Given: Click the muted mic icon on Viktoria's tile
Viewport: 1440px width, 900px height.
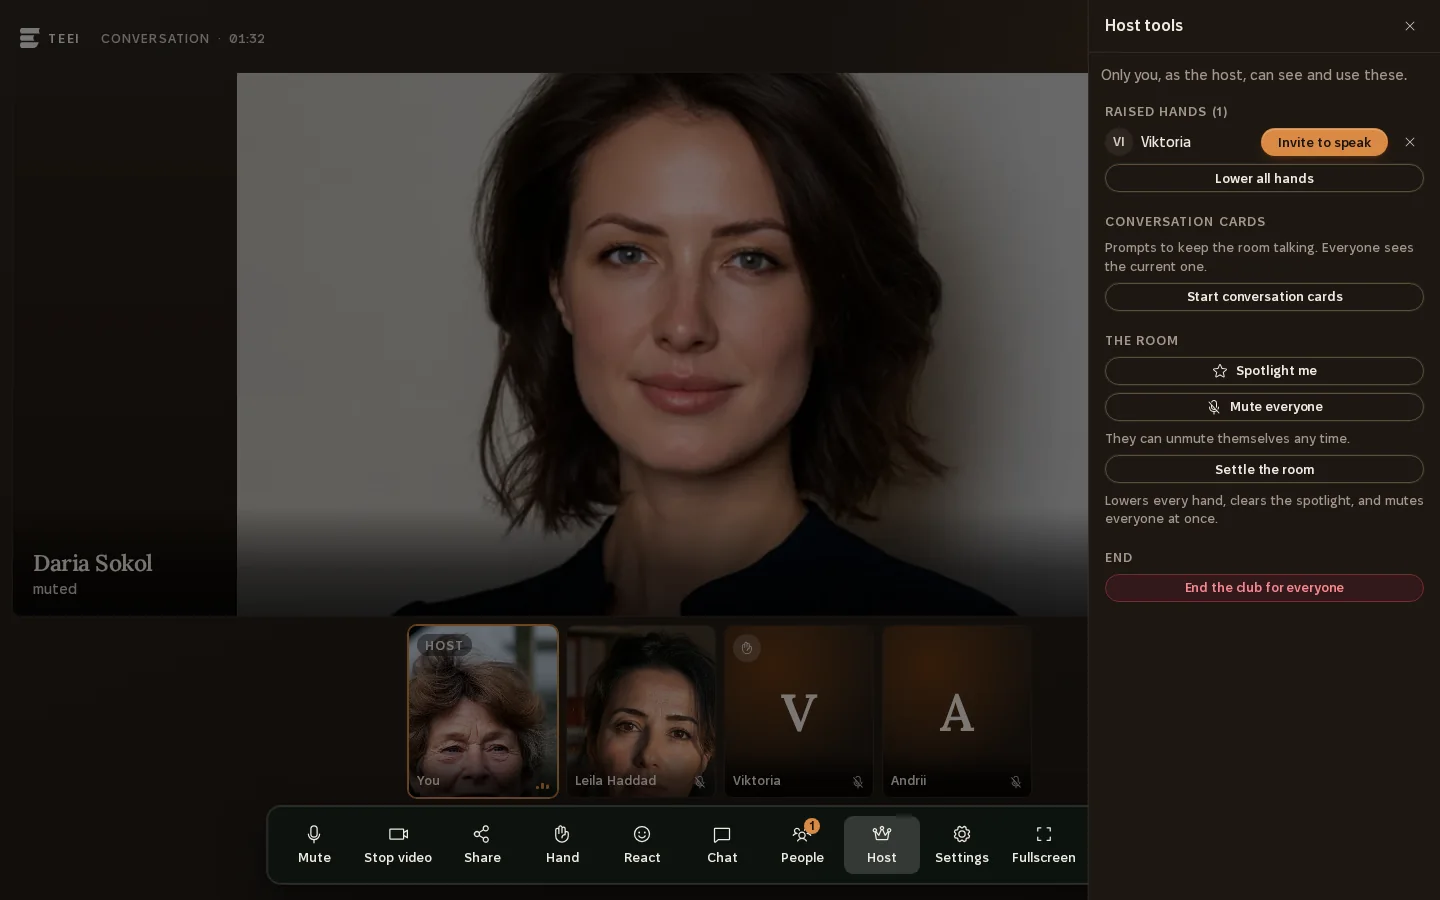Looking at the screenshot, I should point(858,782).
